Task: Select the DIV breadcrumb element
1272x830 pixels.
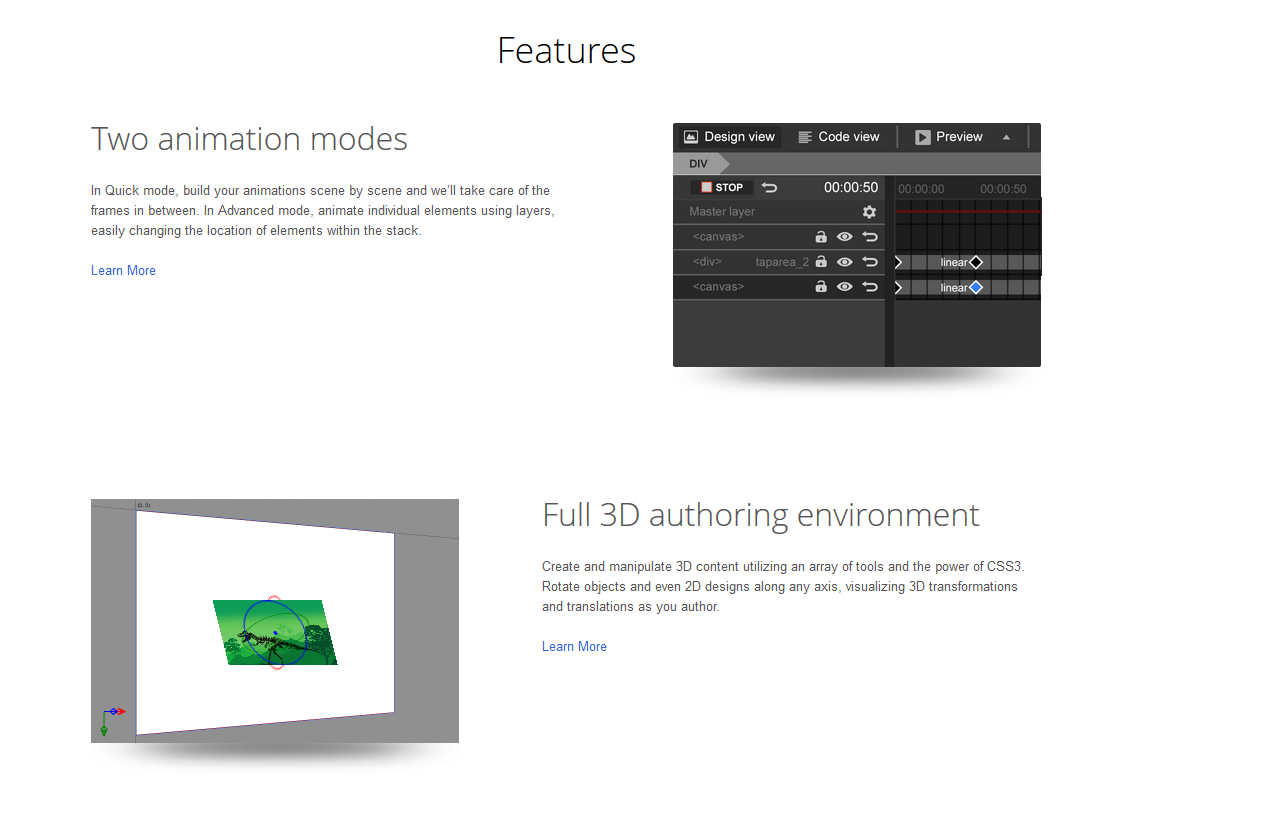Action: (698, 163)
